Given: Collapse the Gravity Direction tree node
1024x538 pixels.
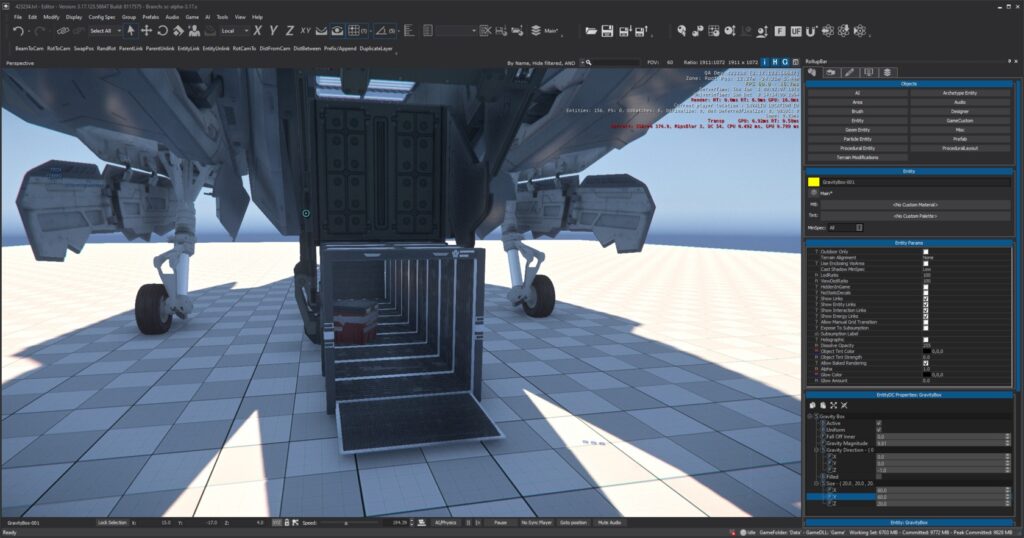Looking at the screenshot, I should coord(816,450).
